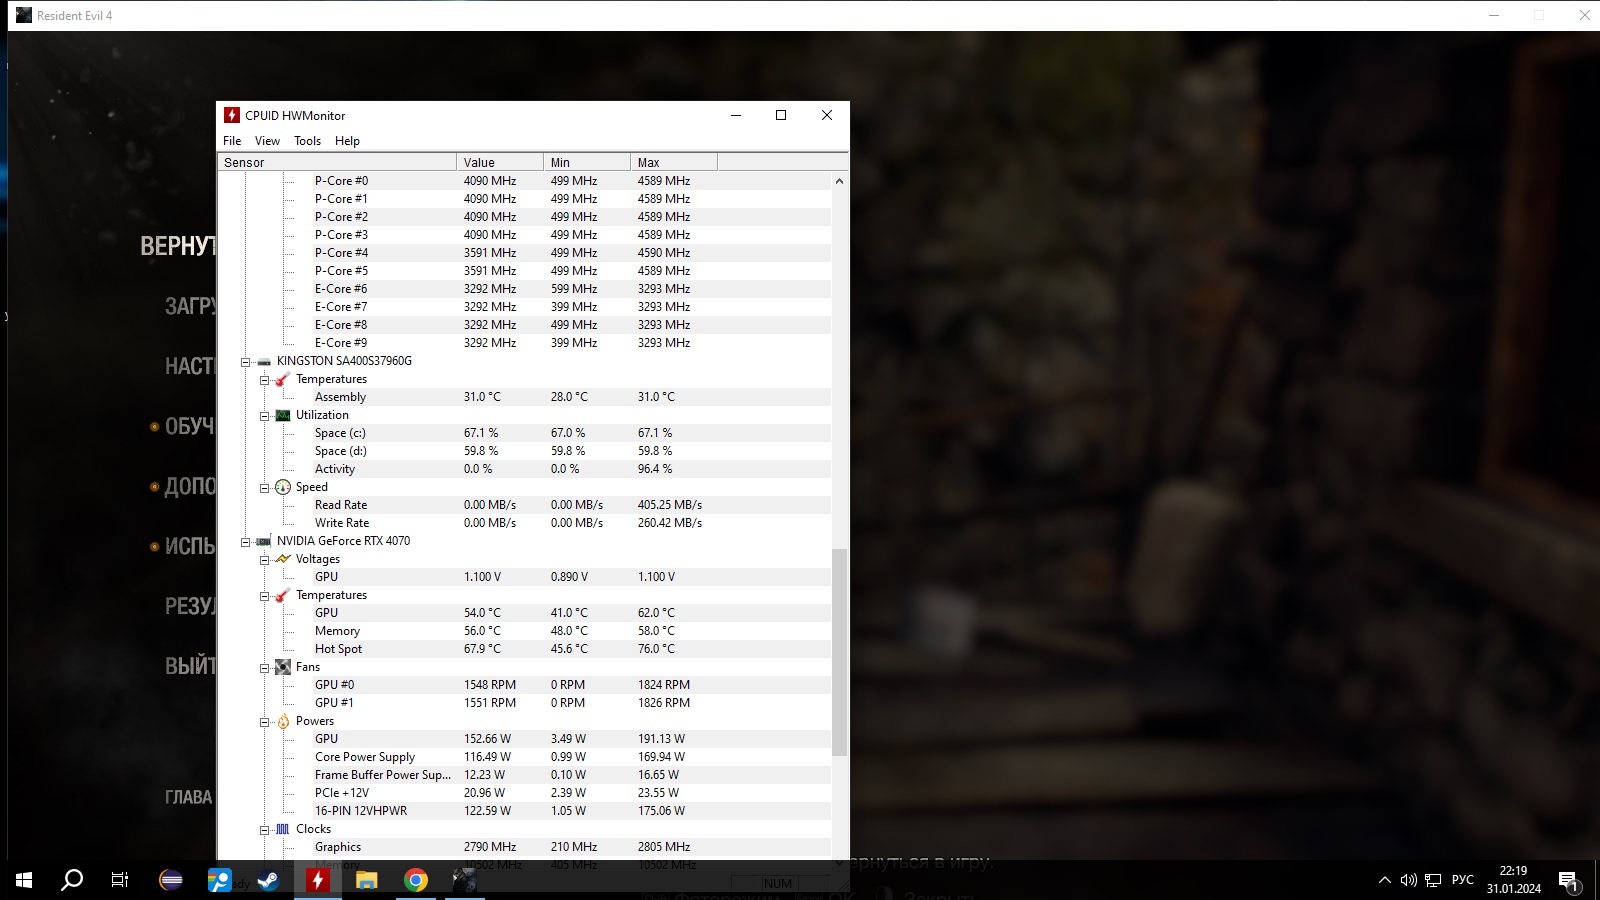Image resolution: width=1600 pixels, height=900 pixels.
Task: Open the File menu in HWMonitor
Action: pyautogui.click(x=232, y=141)
